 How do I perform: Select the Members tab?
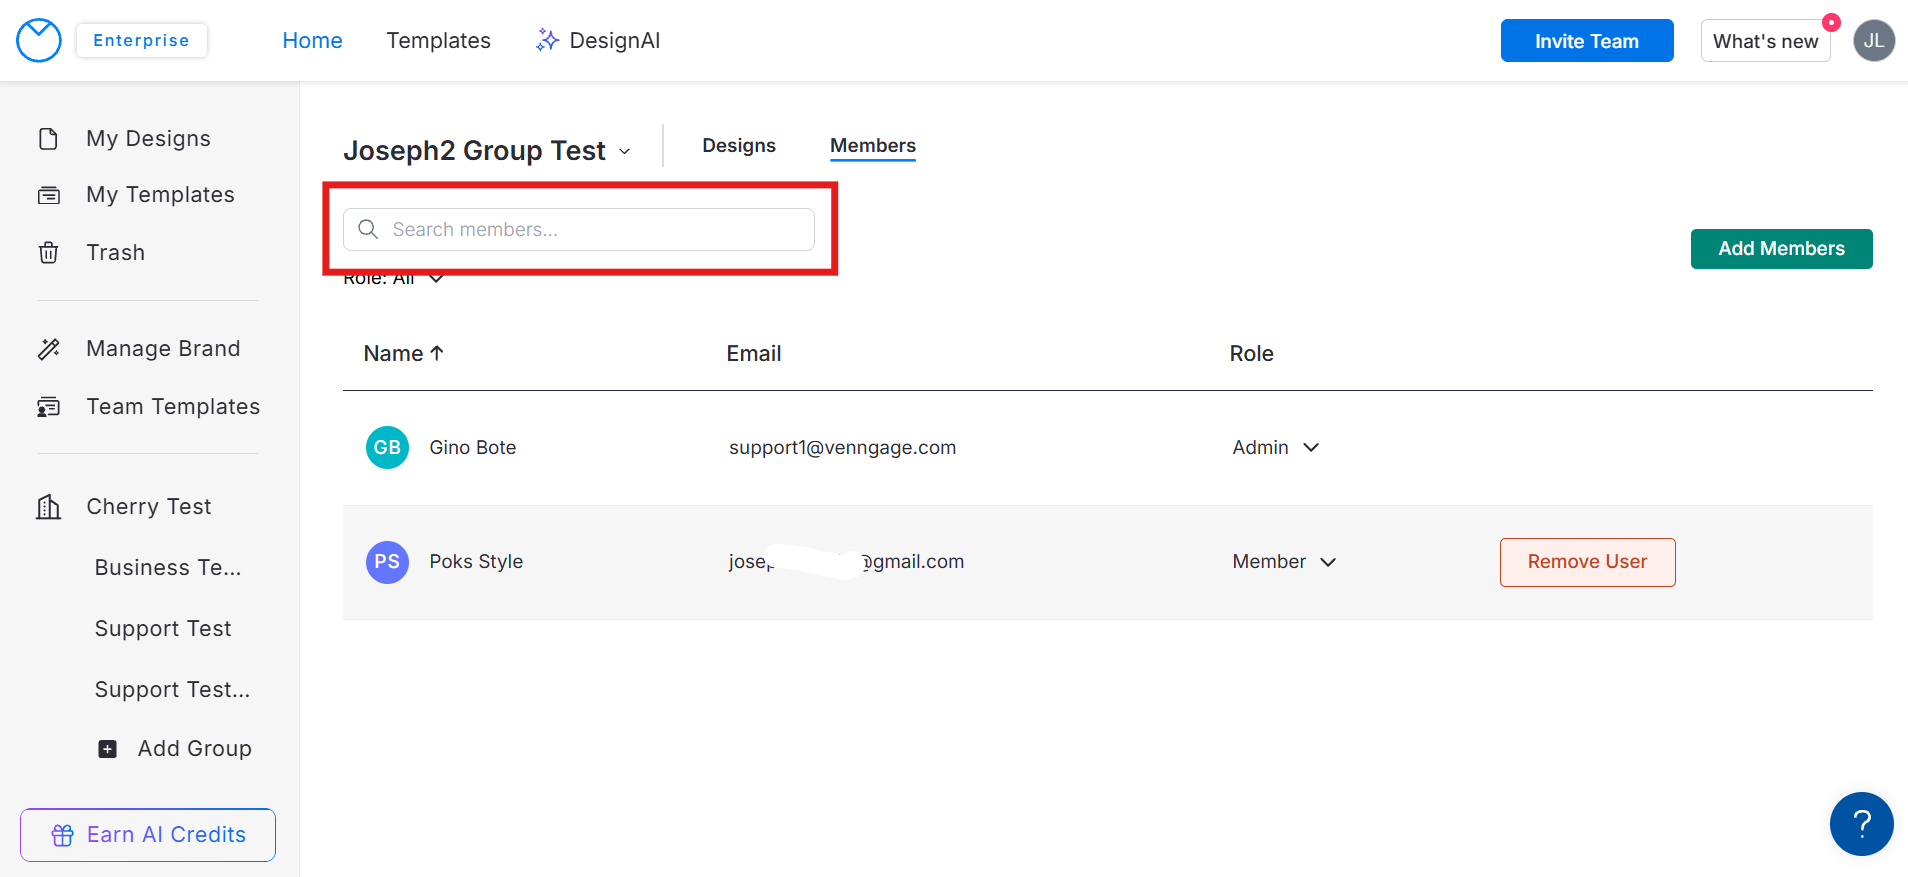(x=873, y=146)
